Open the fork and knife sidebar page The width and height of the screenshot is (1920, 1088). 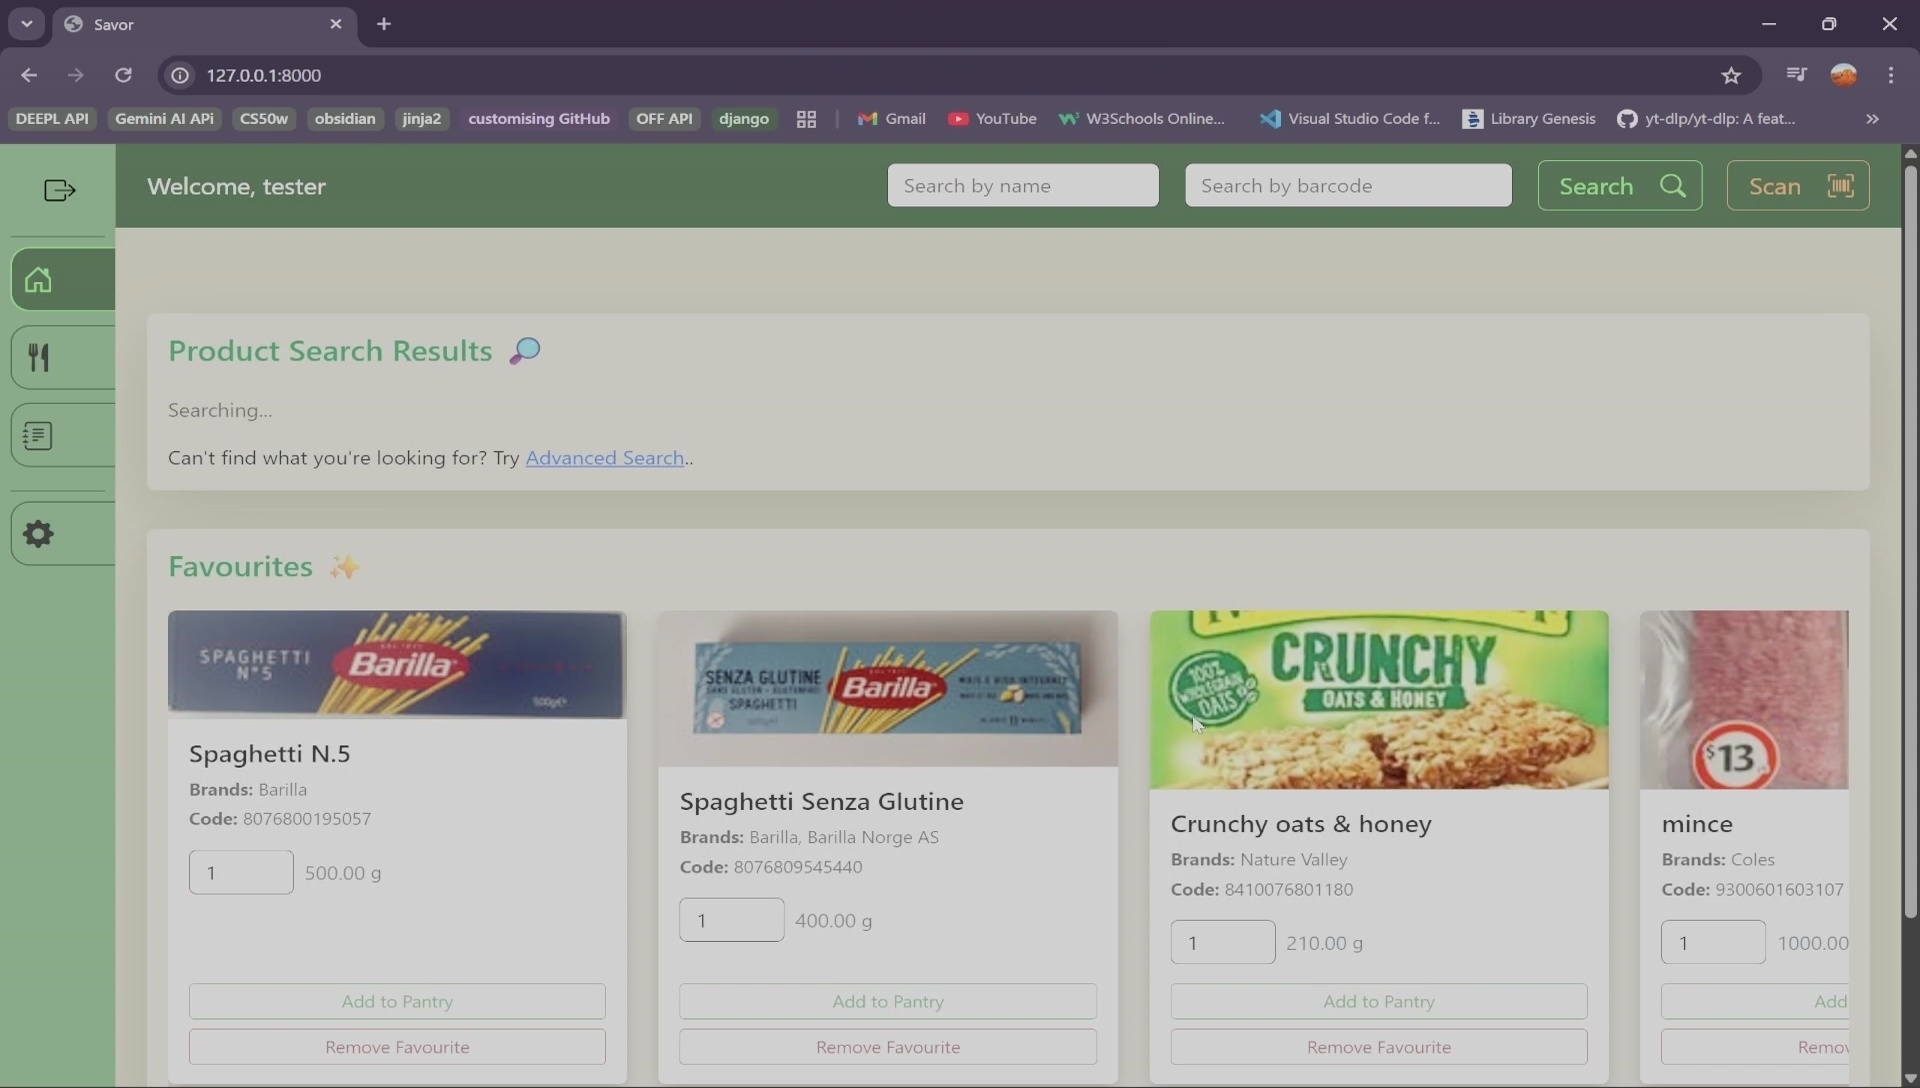click(40, 358)
